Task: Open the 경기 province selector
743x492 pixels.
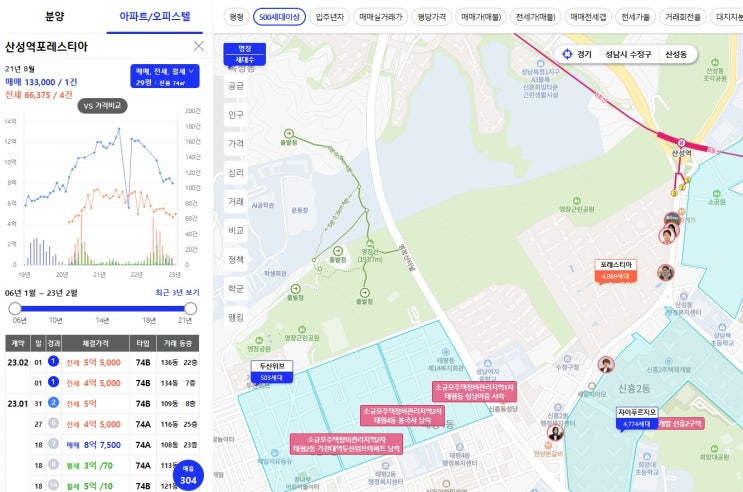Action: (x=584, y=54)
